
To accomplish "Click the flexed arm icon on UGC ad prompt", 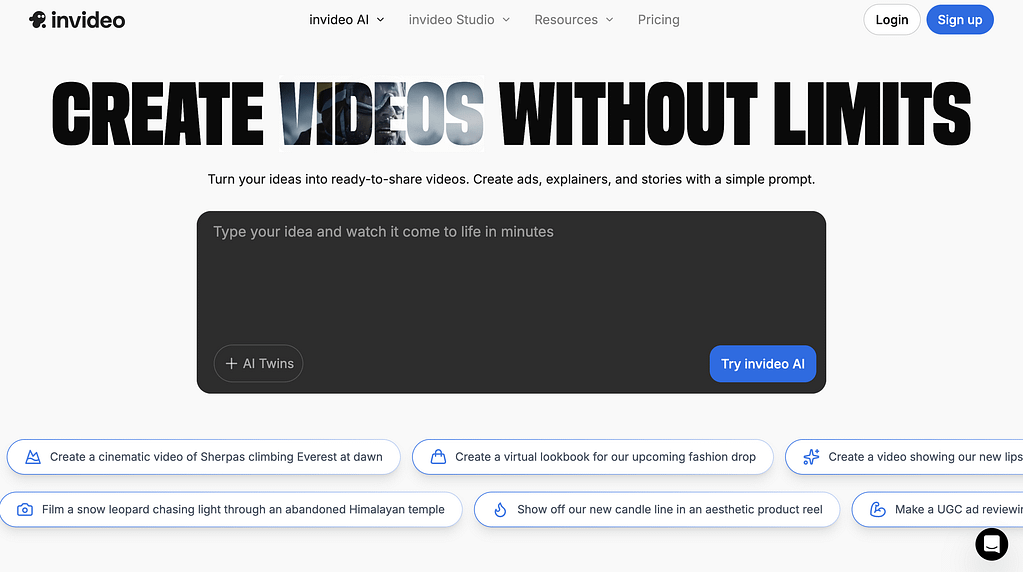I will coord(878,509).
